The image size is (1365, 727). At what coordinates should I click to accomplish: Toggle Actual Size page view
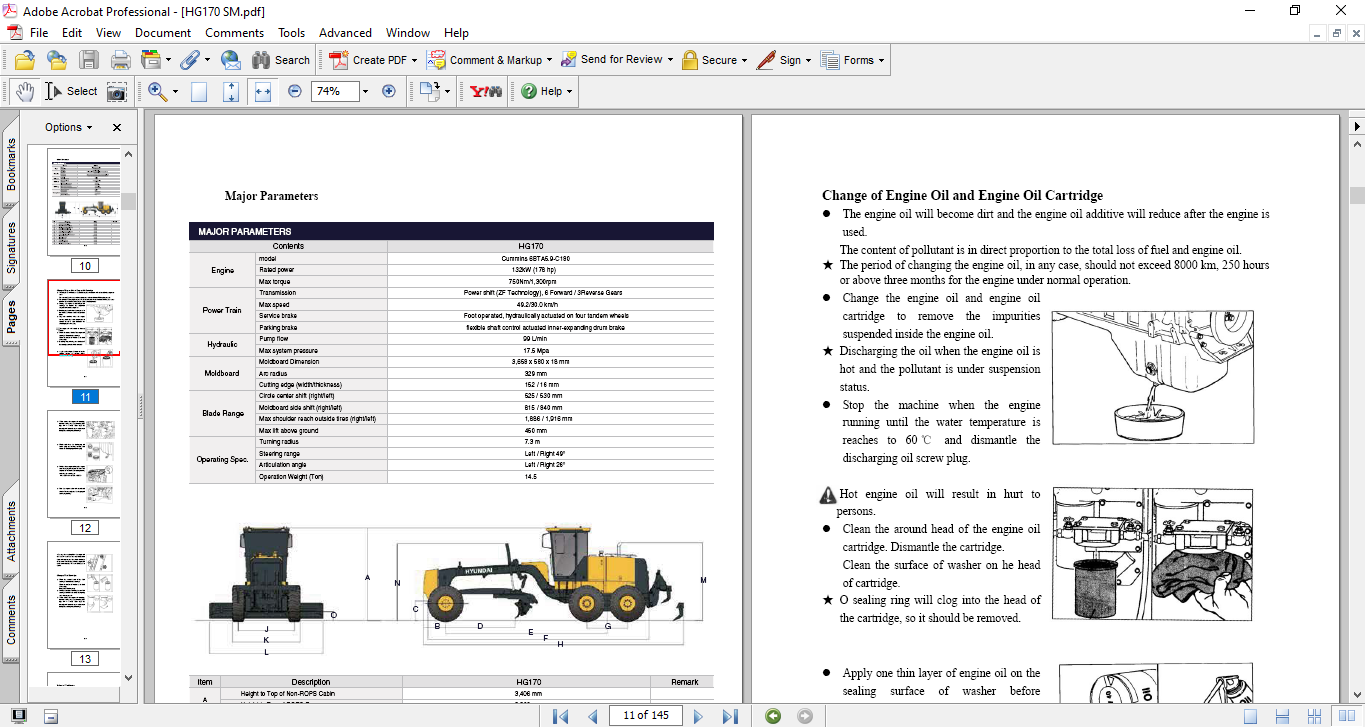199,91
